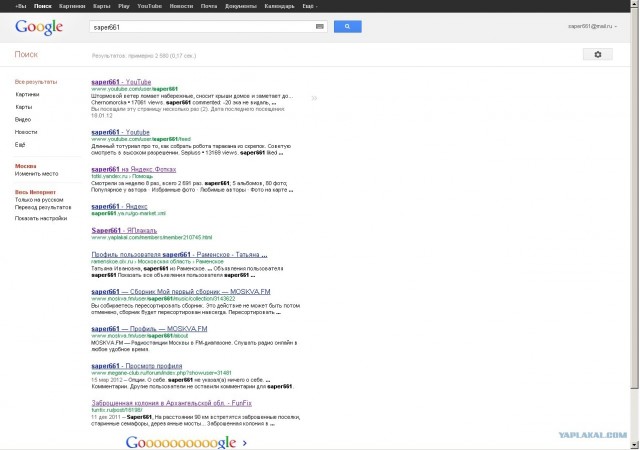Open saper661 на Яндекс.Фотках result
This screenshot has height=450, width=640.
click(x=133, y=169)
